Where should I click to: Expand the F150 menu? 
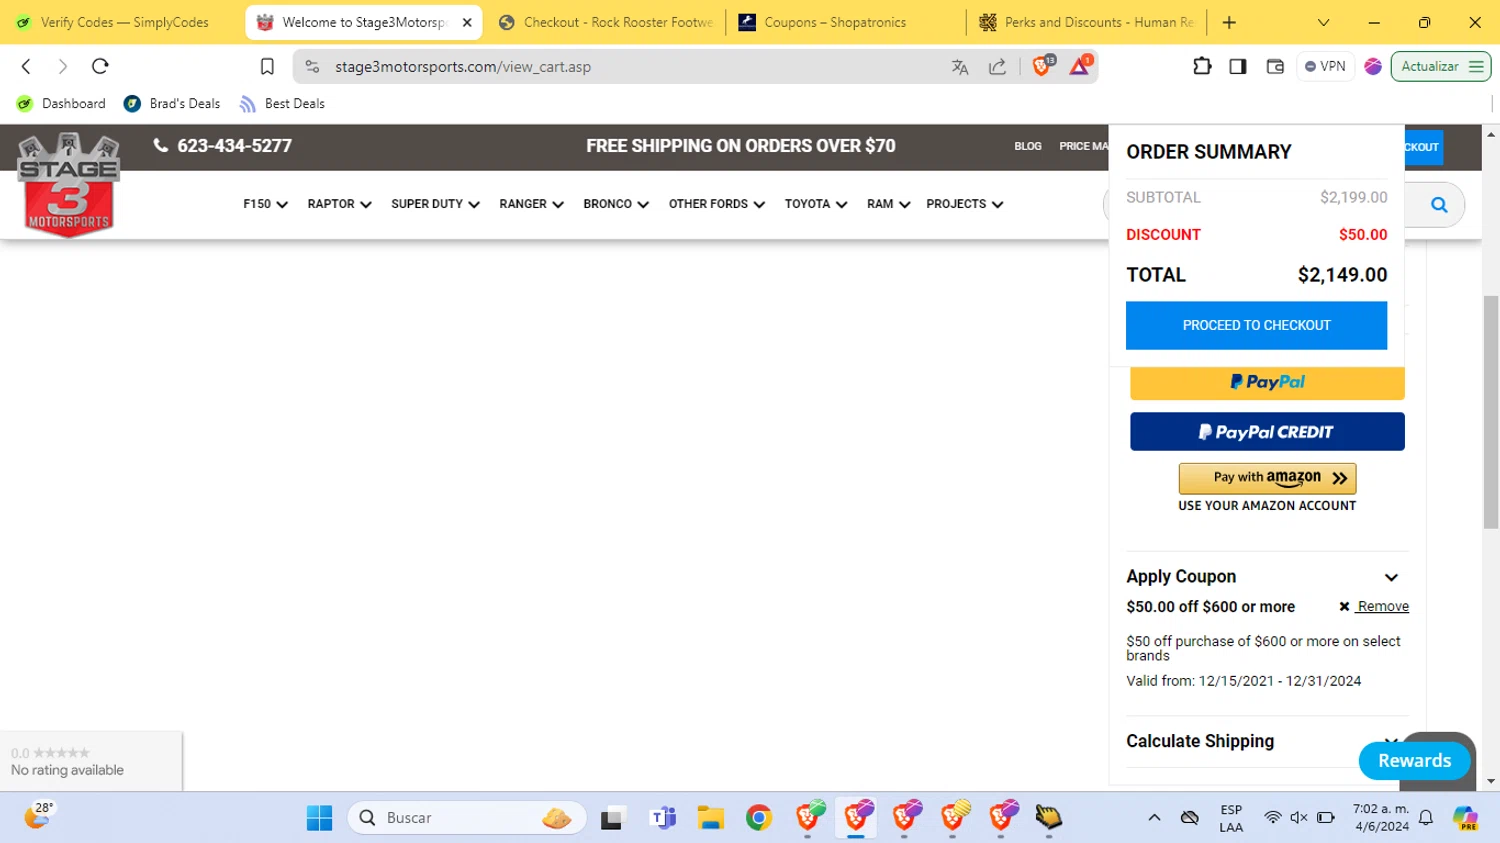click(x=265, y=204)
